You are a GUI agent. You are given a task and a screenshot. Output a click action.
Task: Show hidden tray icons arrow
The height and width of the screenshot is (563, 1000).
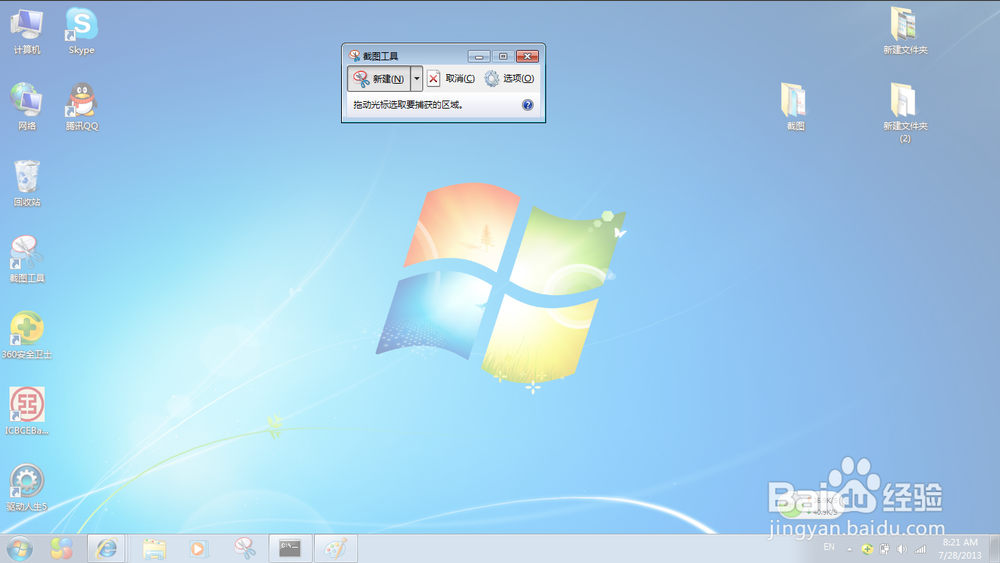(849, 549)
